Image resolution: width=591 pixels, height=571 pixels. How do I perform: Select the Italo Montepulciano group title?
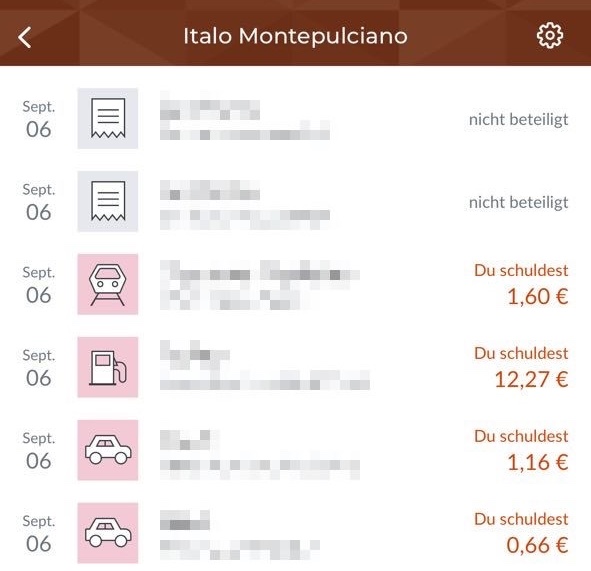click(295, 36)
